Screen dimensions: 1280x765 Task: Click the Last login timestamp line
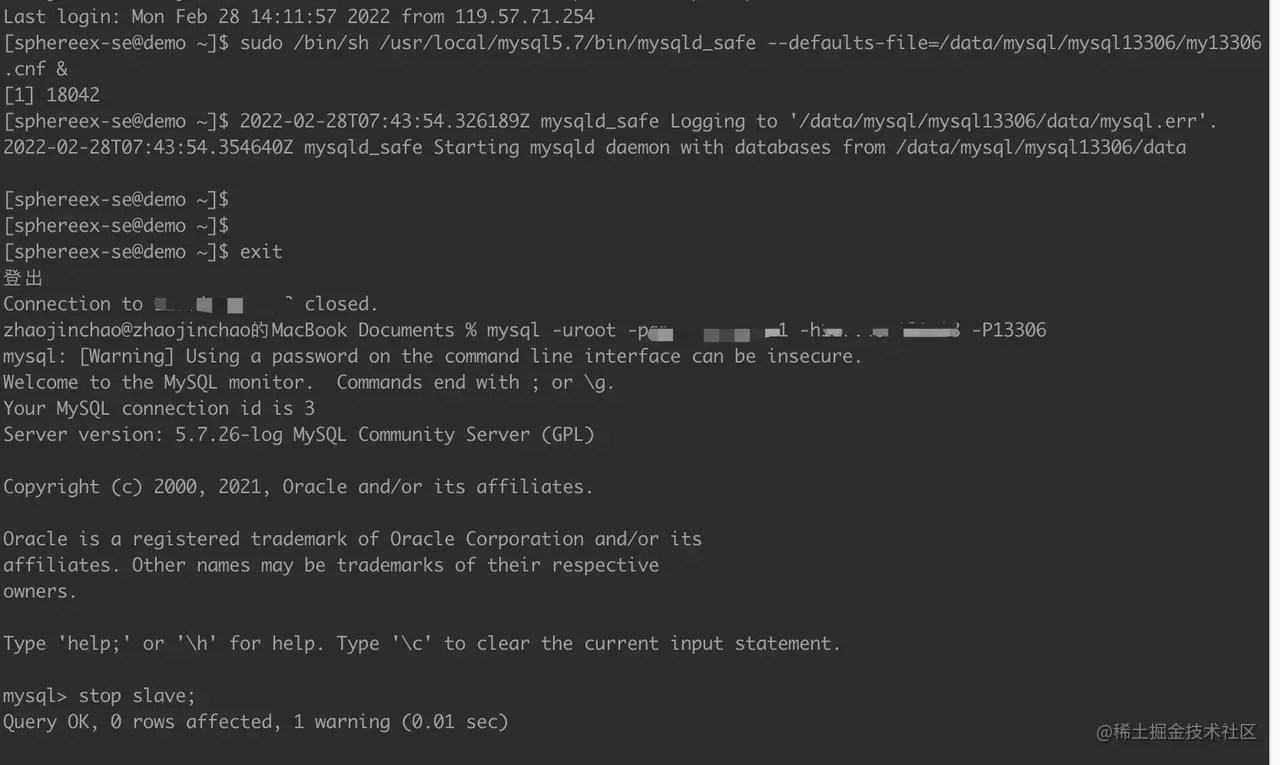298,17
